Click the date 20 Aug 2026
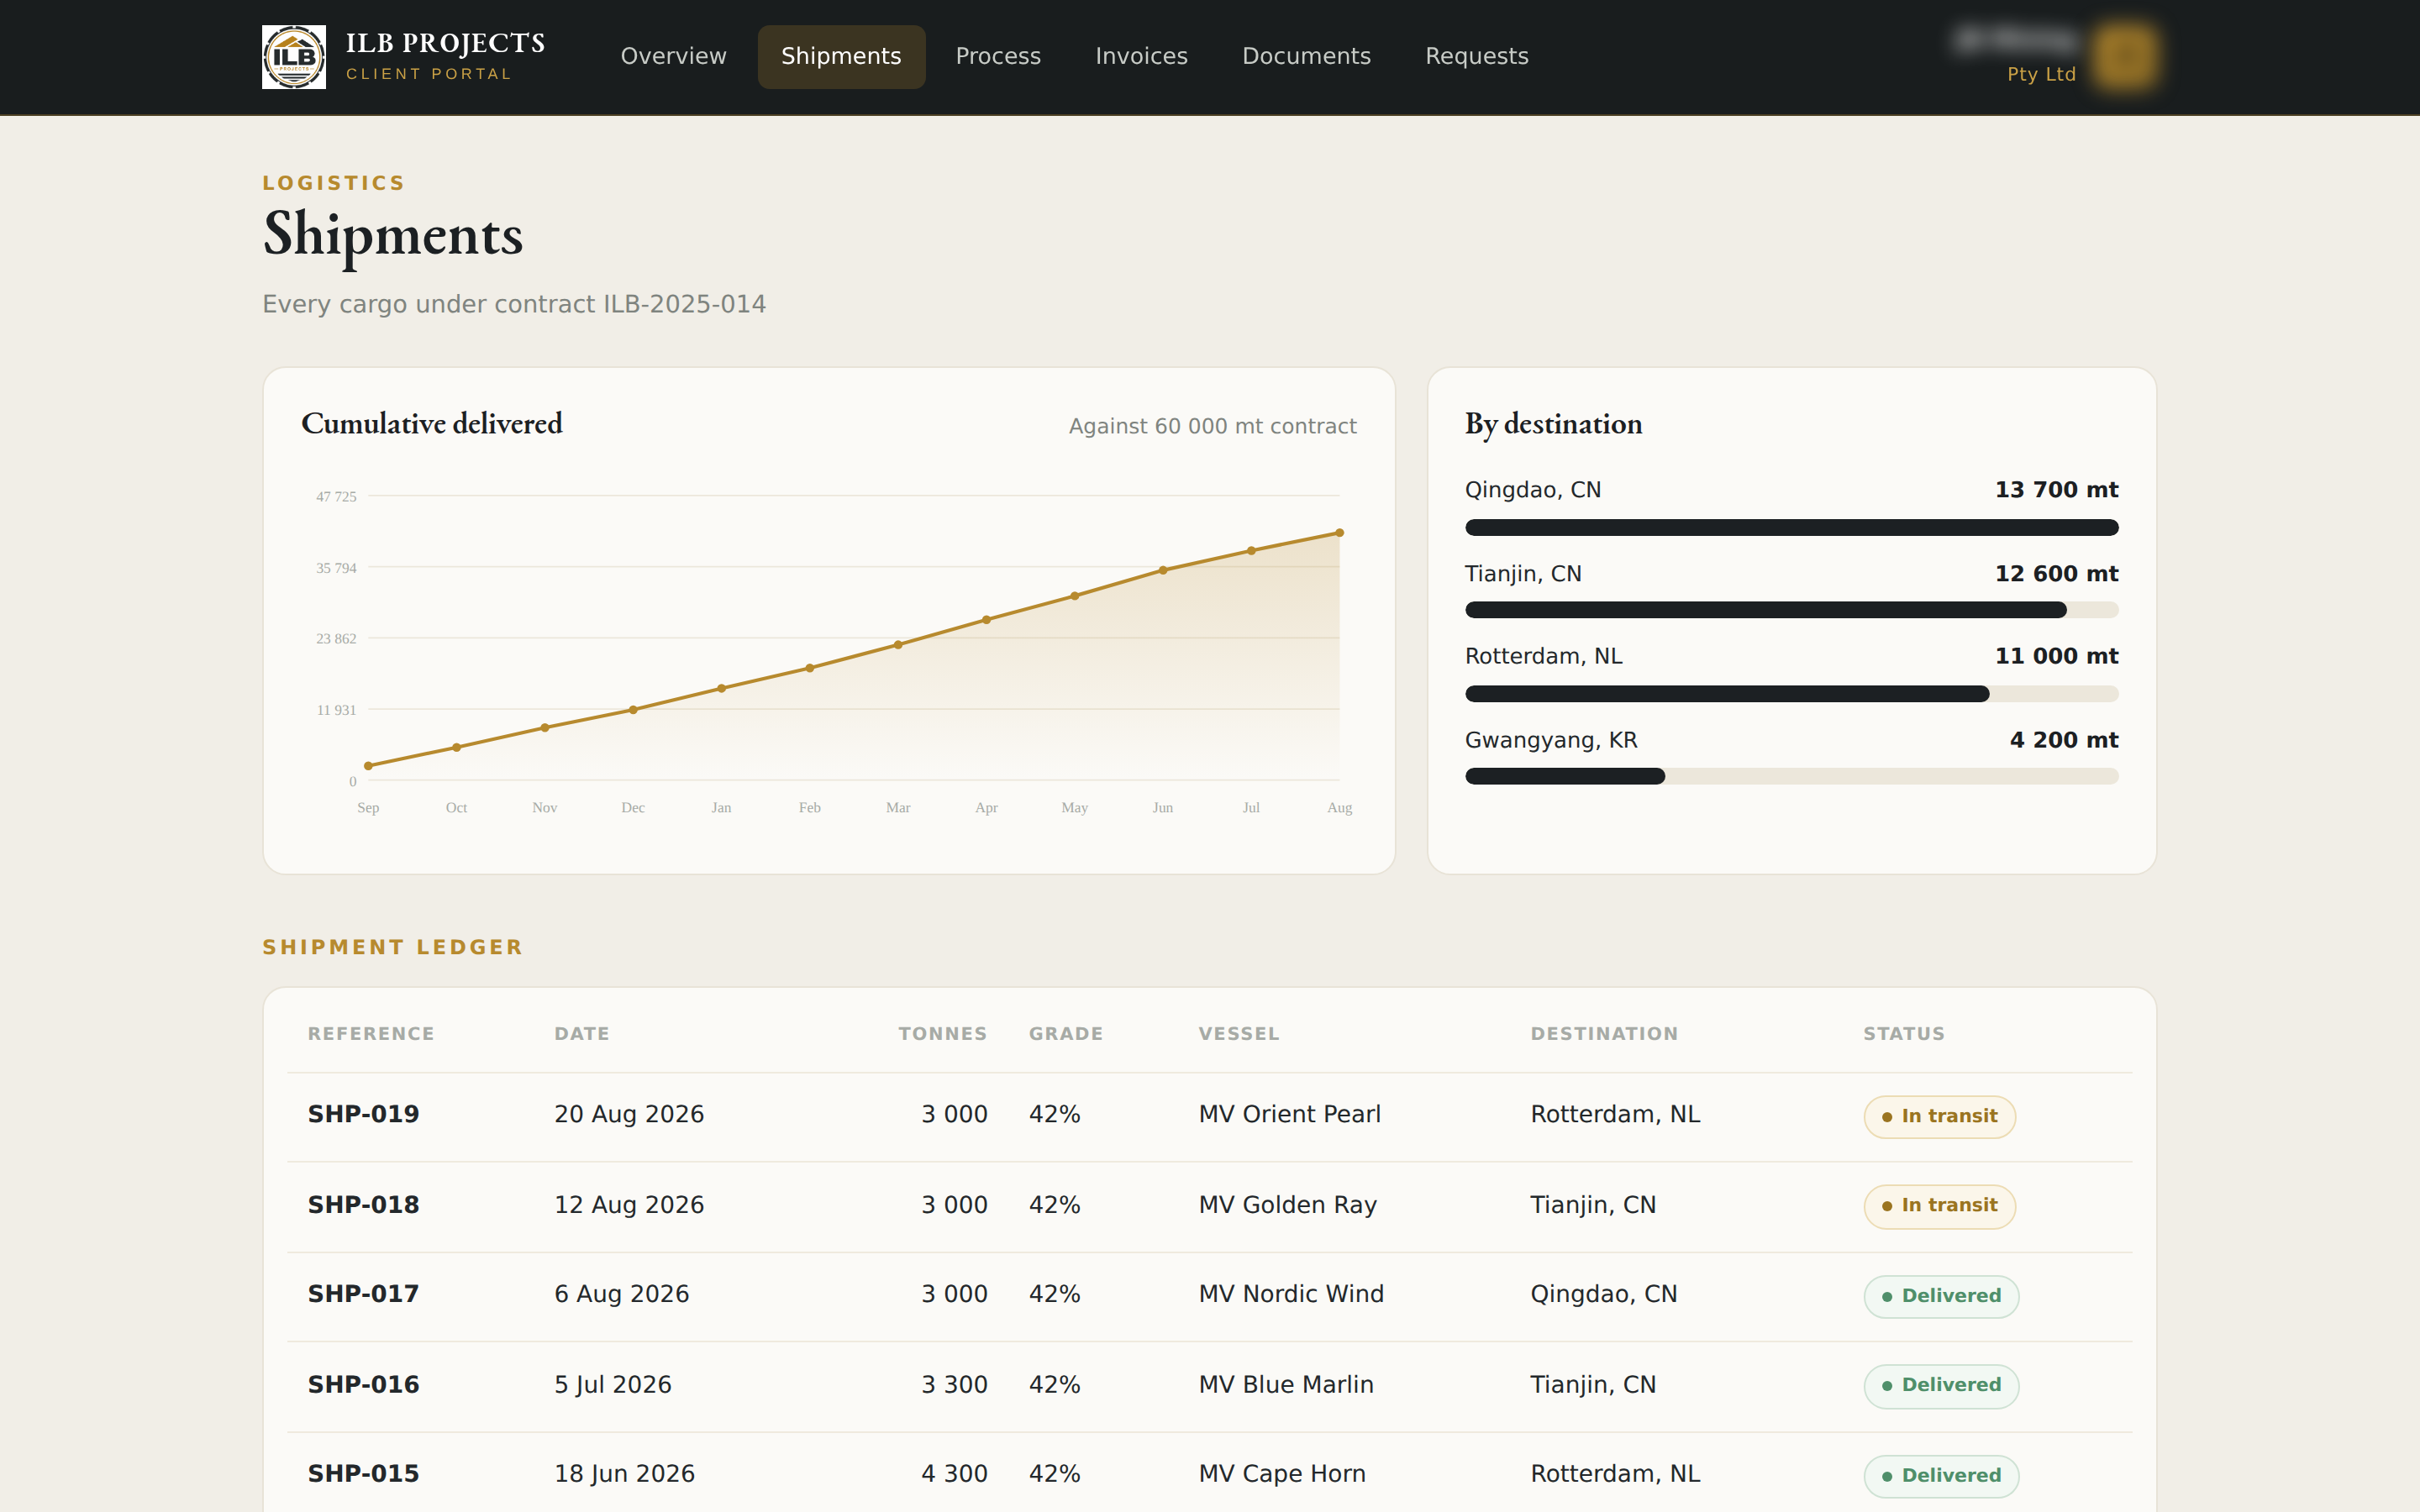Image resolution: width=2420 pixels, height=1512 pixels. pyautogui.click(x=629, y=1114)
